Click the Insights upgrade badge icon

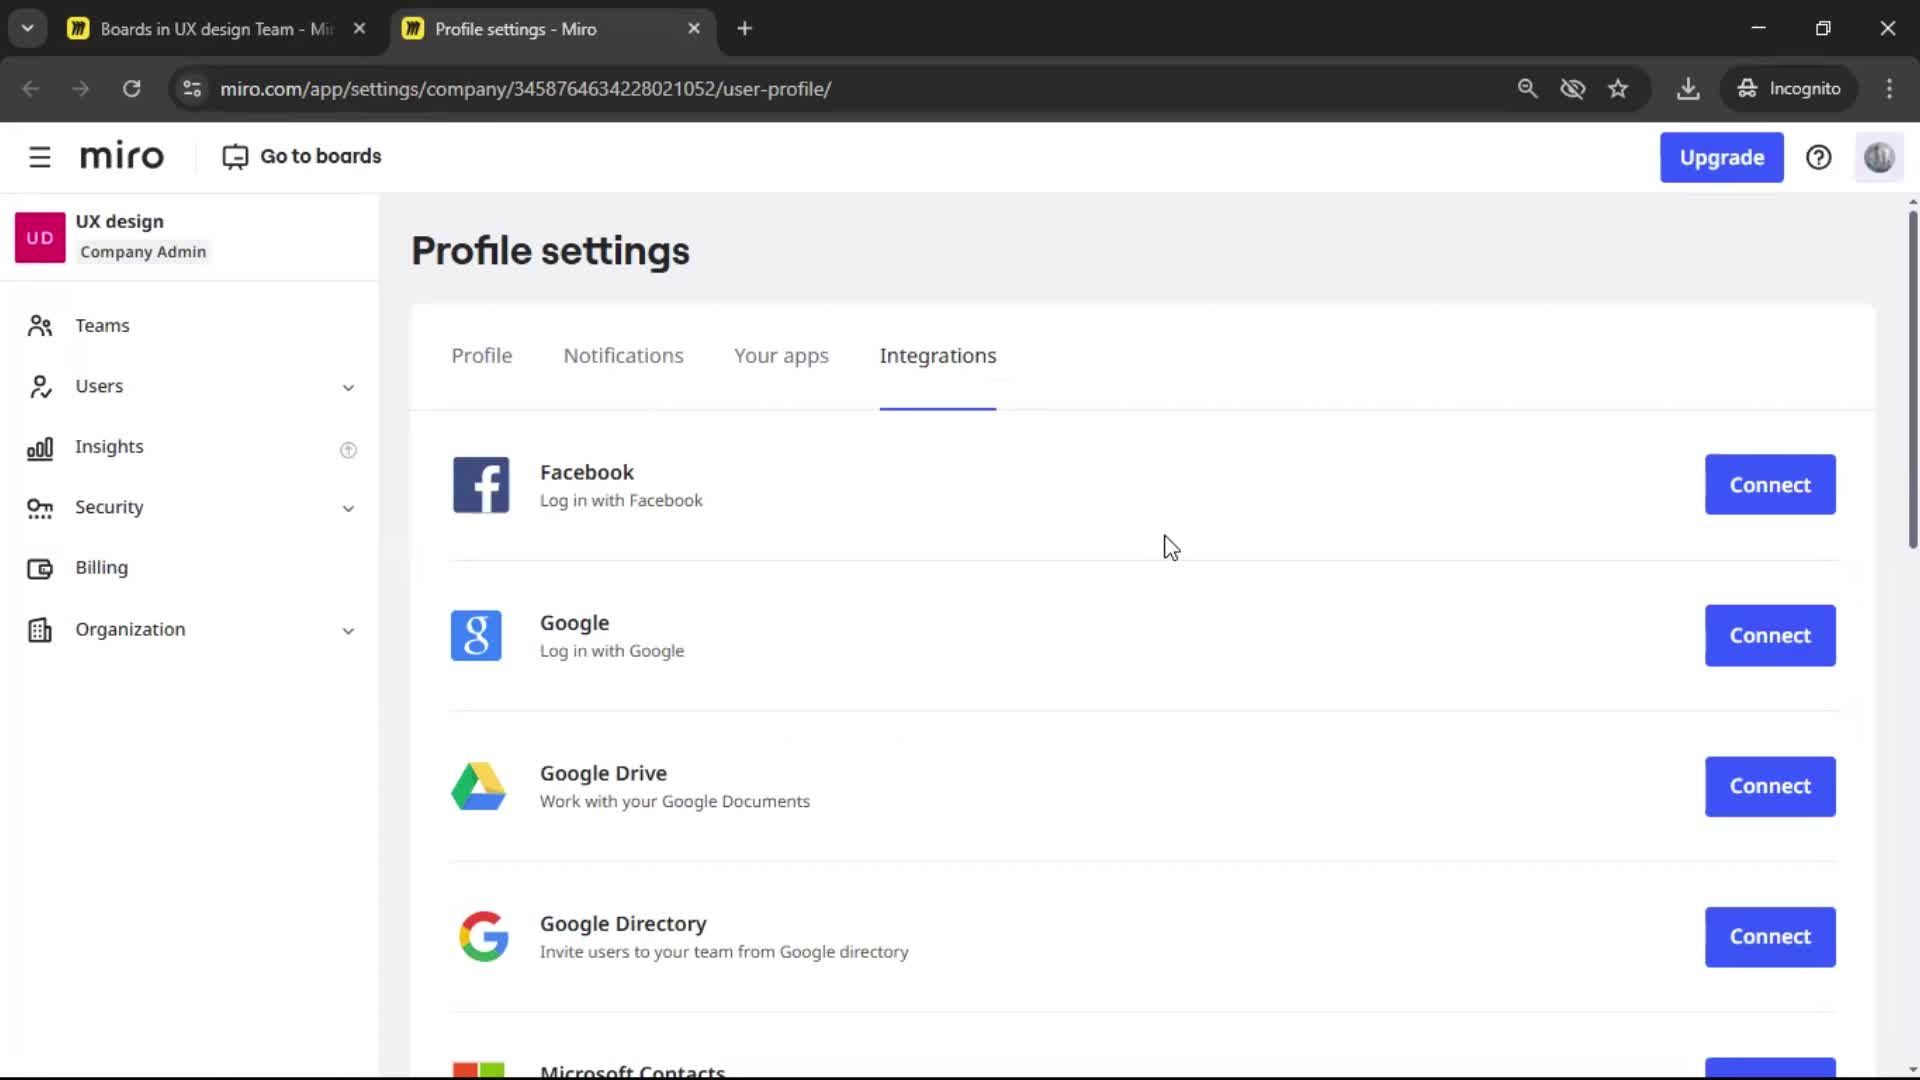point(348,450)
